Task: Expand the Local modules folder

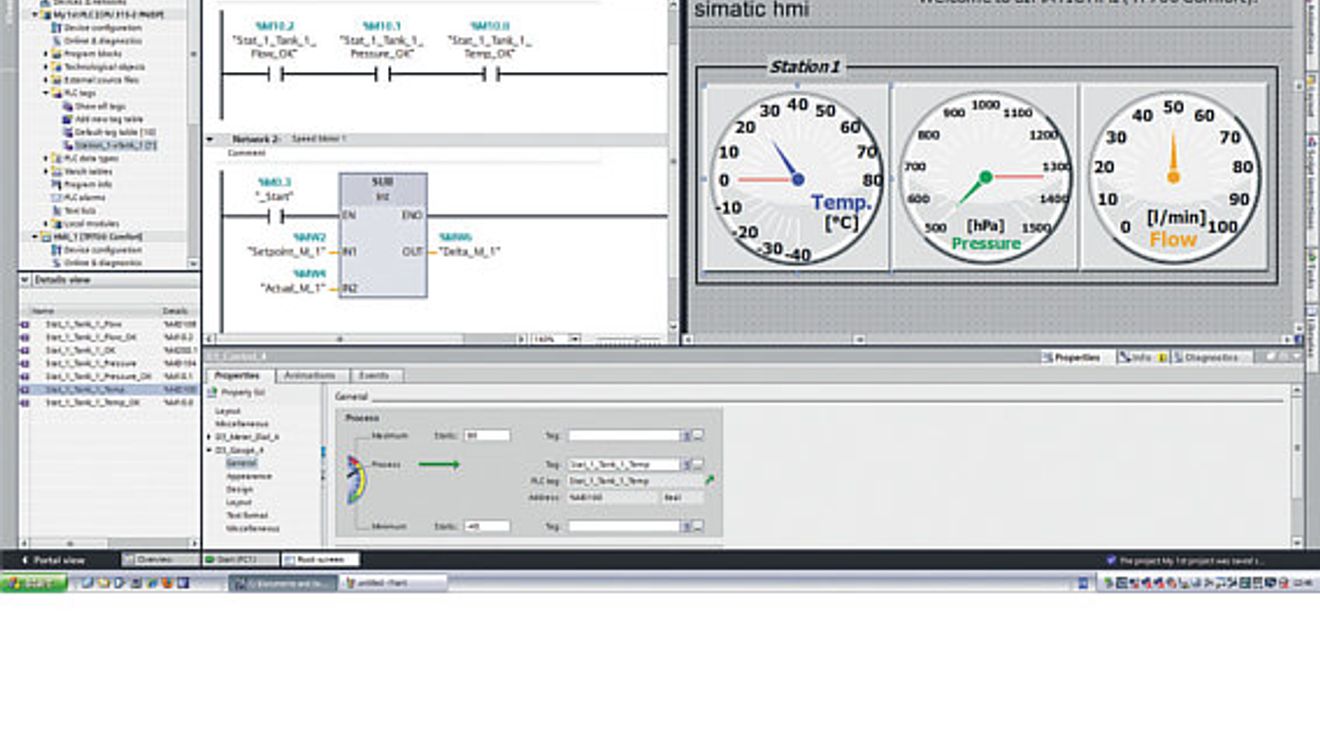Action: (46, 223)
